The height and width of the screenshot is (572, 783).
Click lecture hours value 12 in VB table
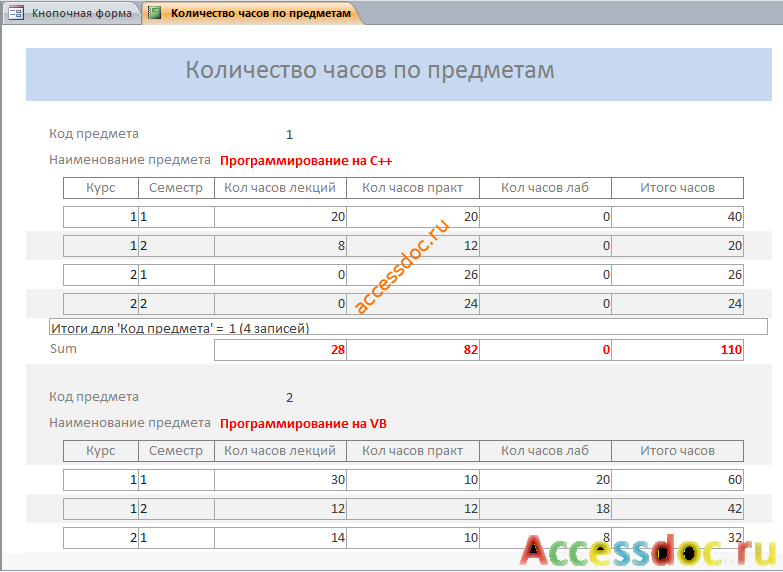pos(280,509)
